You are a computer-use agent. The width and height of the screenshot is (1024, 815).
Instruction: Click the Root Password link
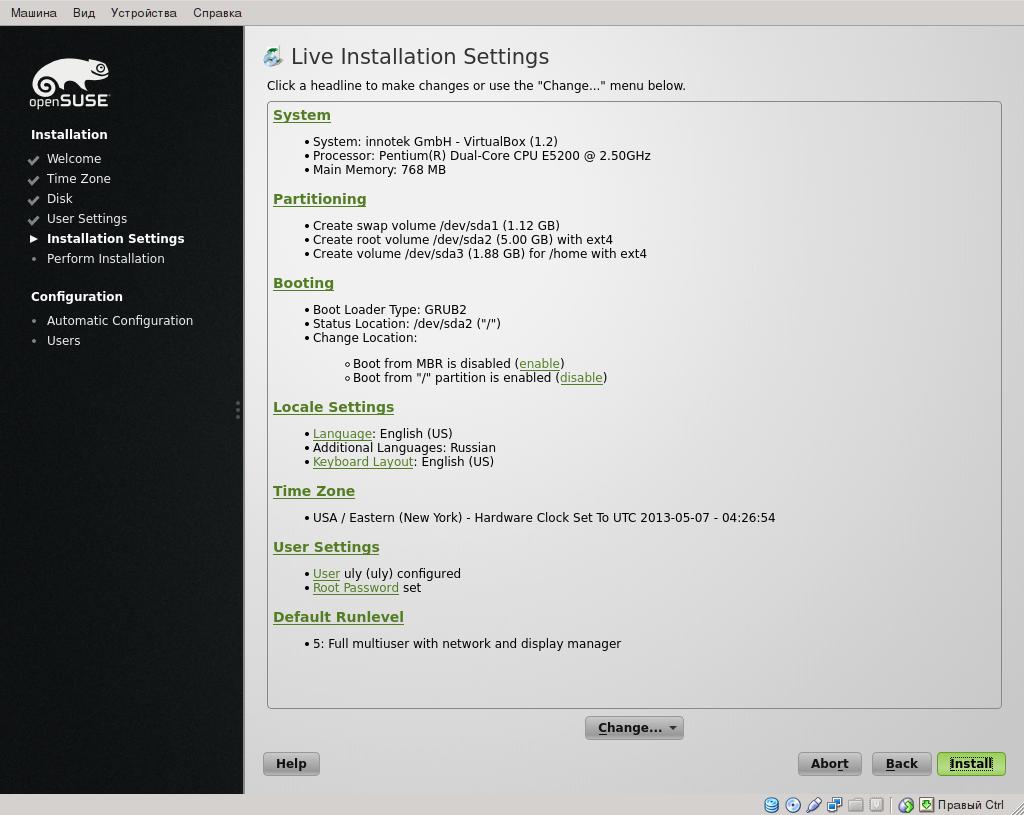click(x=356, y=588)
